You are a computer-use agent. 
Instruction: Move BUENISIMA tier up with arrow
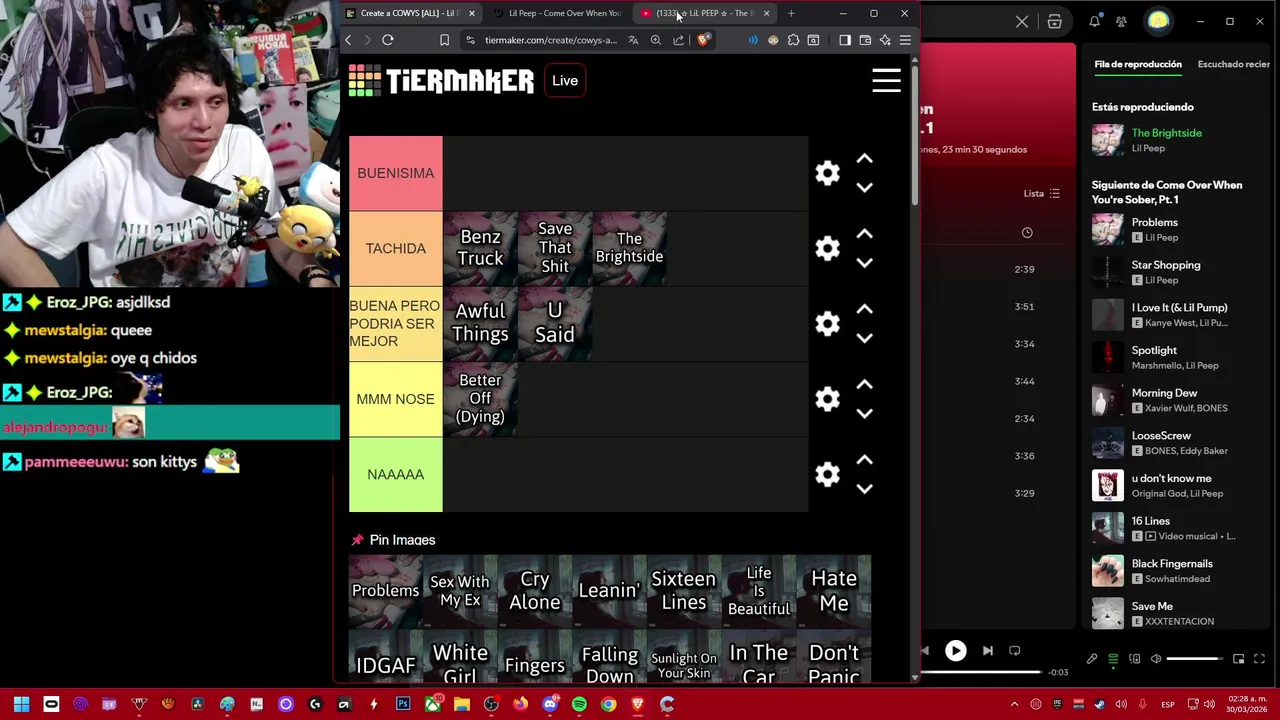pos(865,159)
